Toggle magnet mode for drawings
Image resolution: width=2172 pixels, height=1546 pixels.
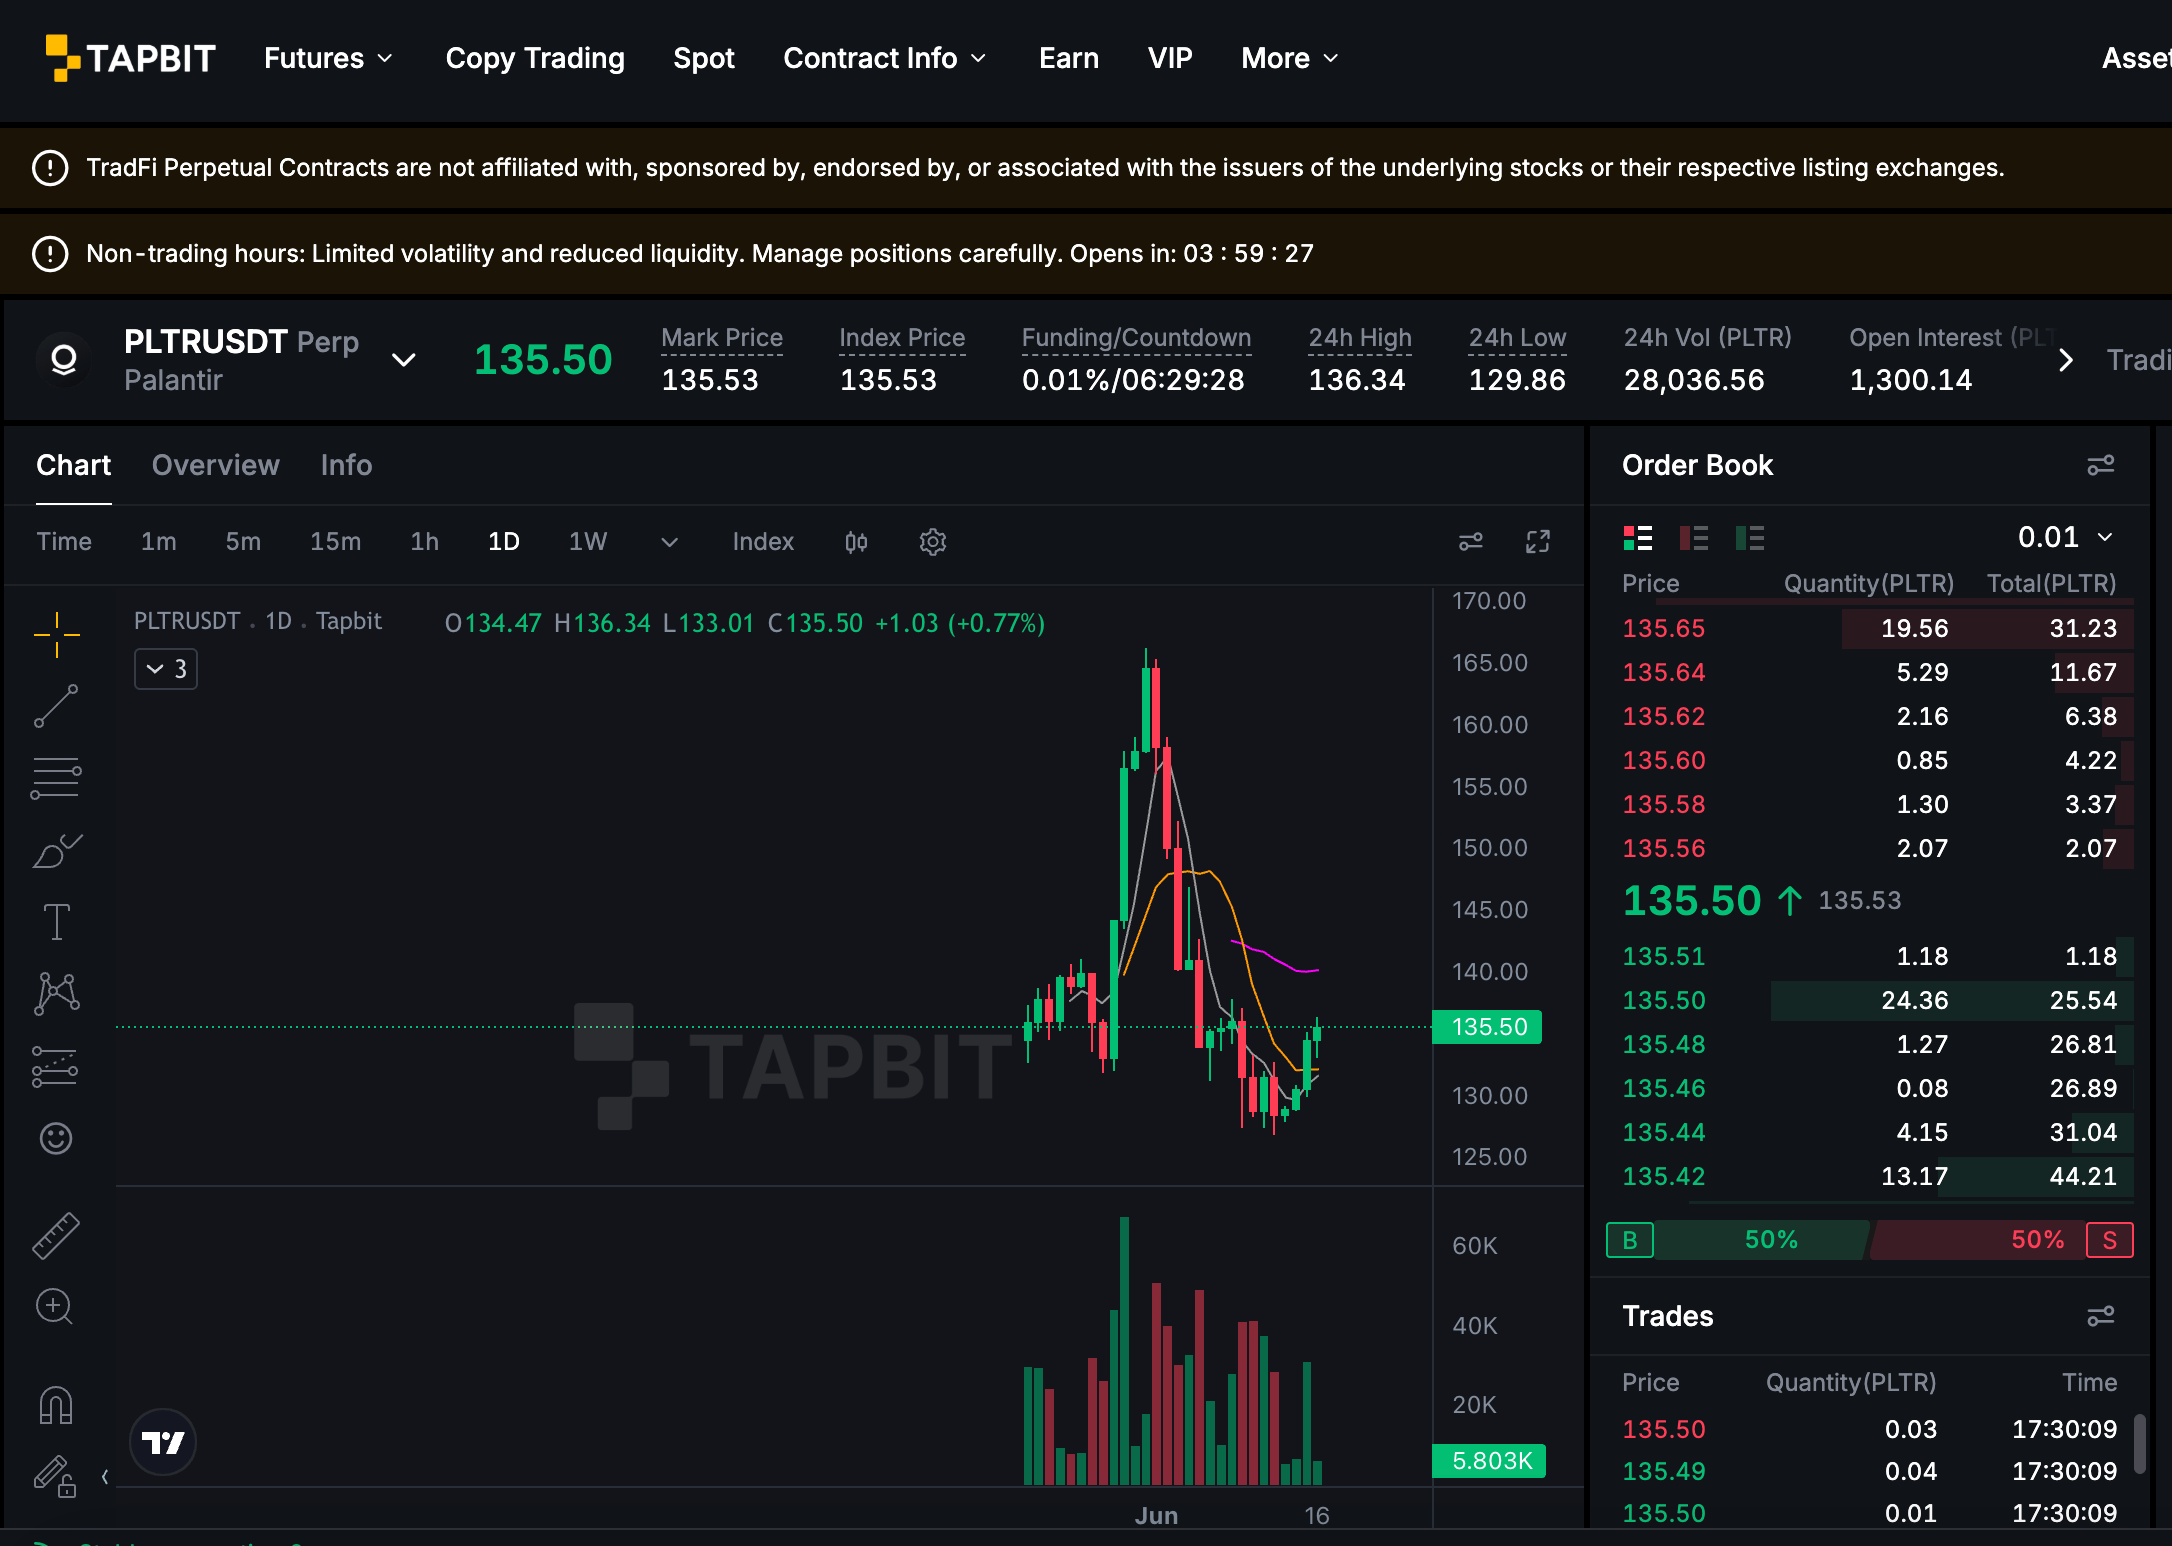(56, 1405)
